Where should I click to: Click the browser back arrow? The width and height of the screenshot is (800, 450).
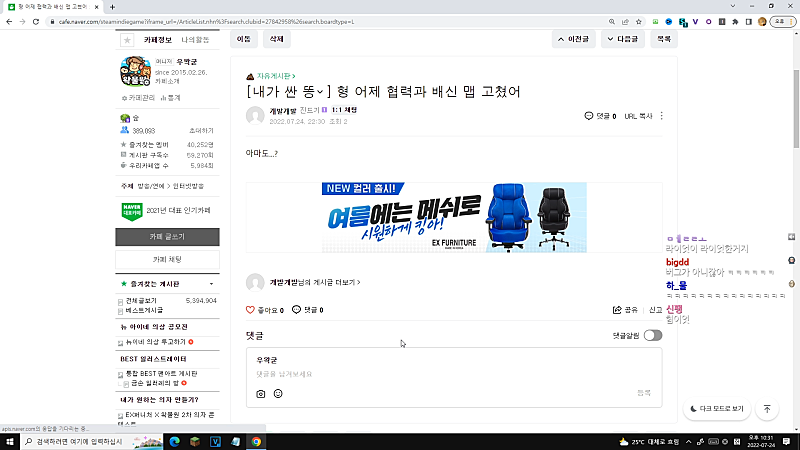tap(9, 22)
